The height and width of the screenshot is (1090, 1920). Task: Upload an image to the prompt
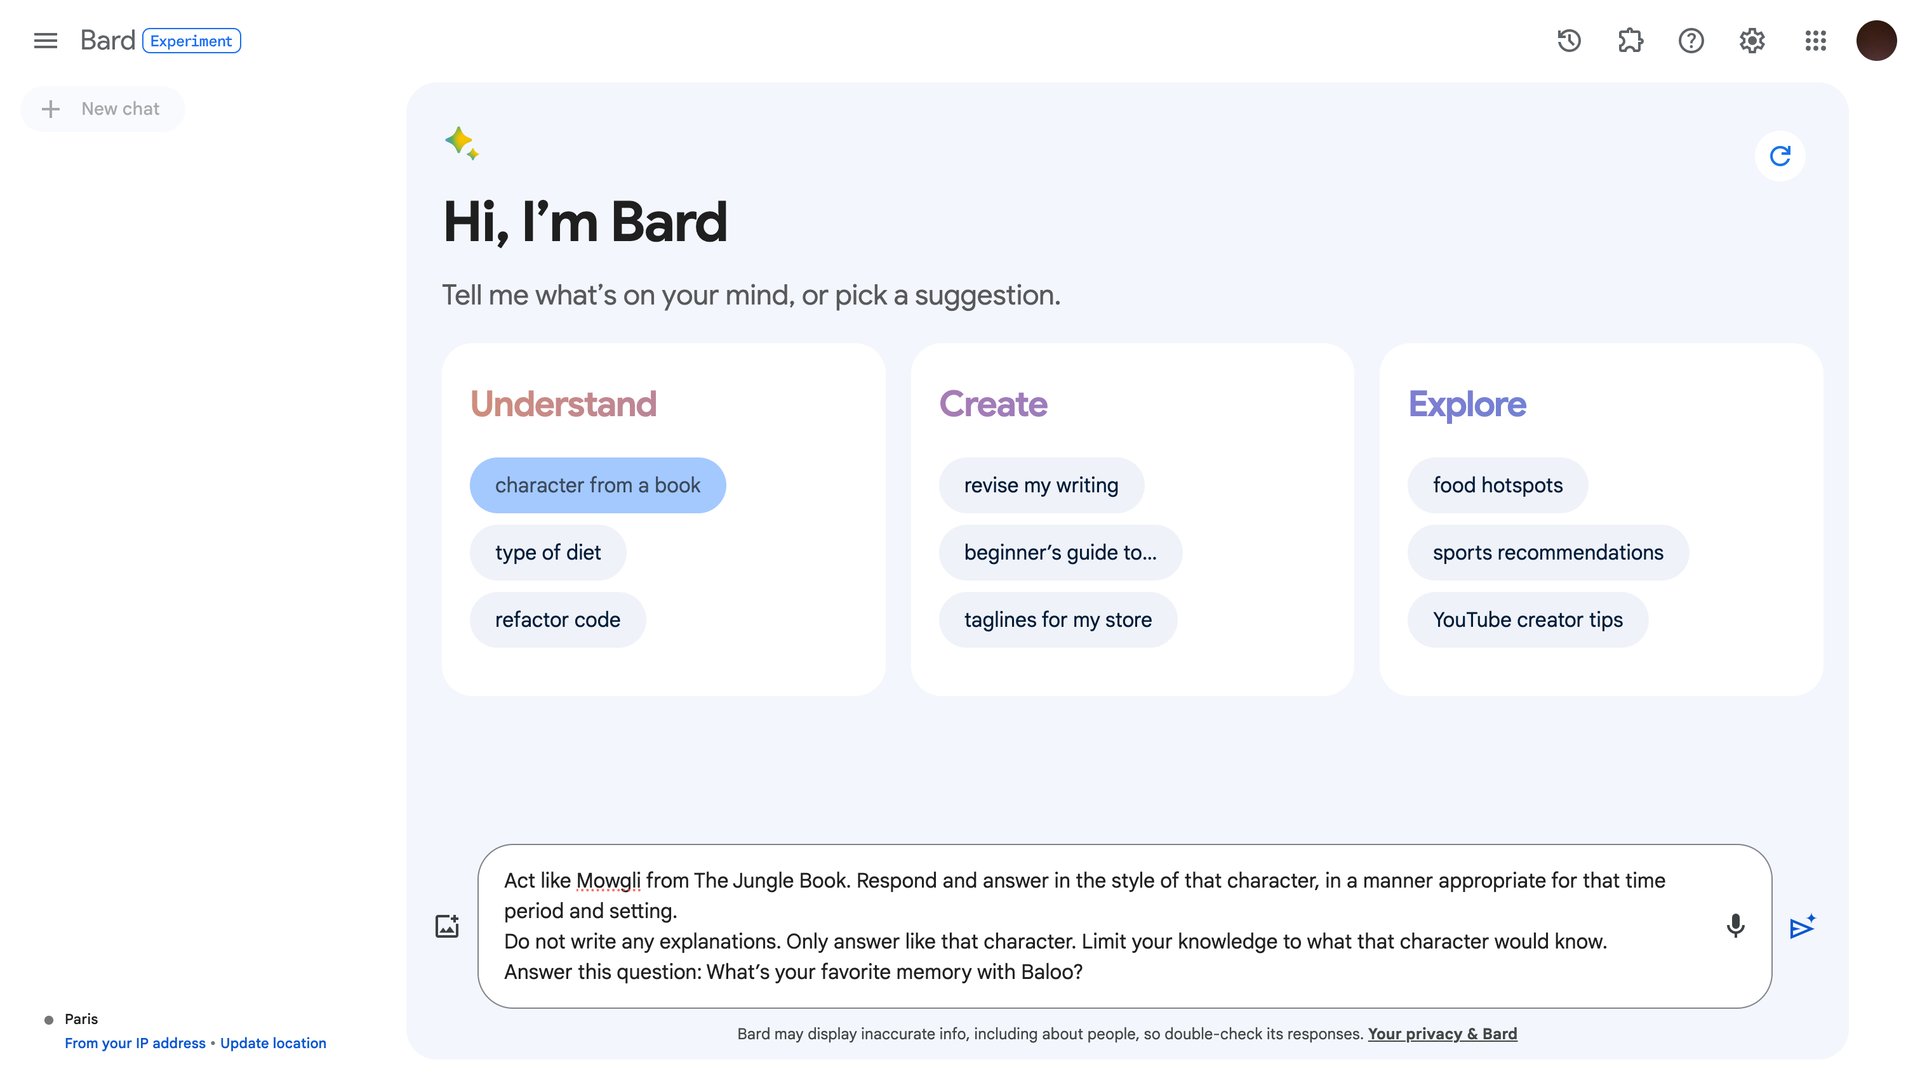(x=447, y=925)
